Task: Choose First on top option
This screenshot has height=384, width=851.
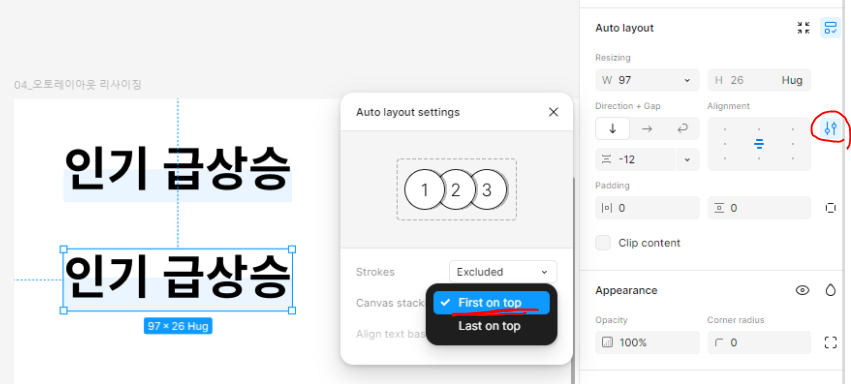Action: coord(491,303)
